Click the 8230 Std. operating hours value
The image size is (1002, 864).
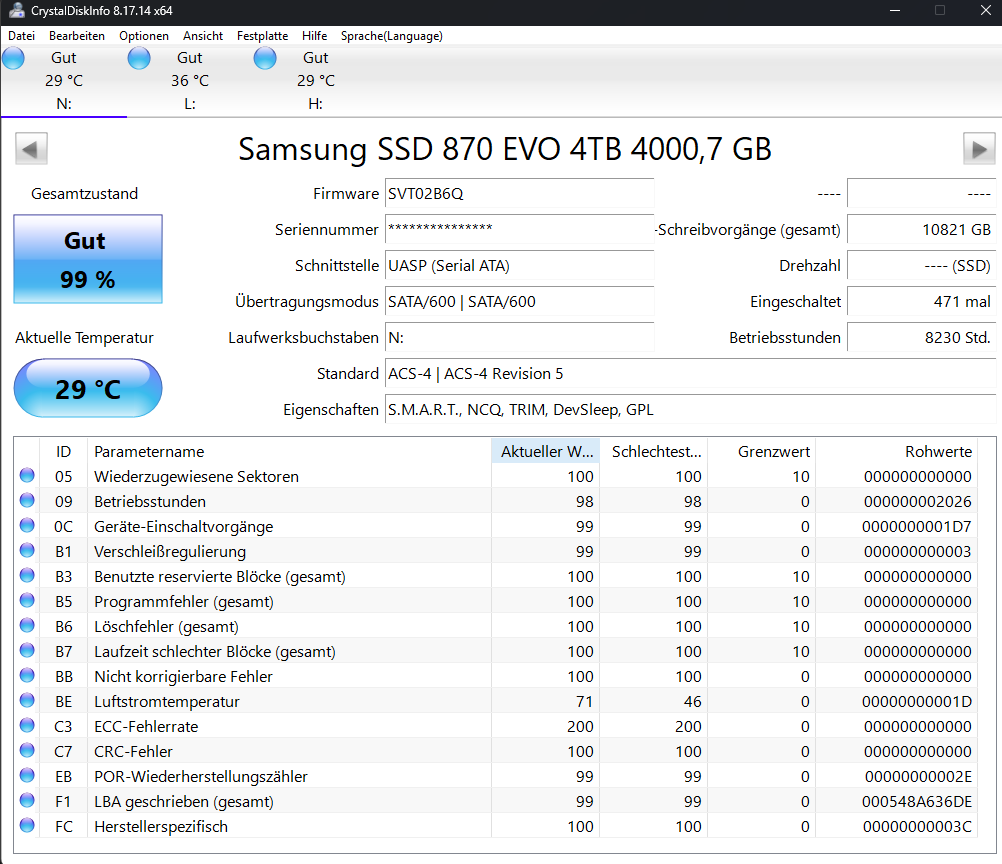pyautogui.click(x=921, y=337)
